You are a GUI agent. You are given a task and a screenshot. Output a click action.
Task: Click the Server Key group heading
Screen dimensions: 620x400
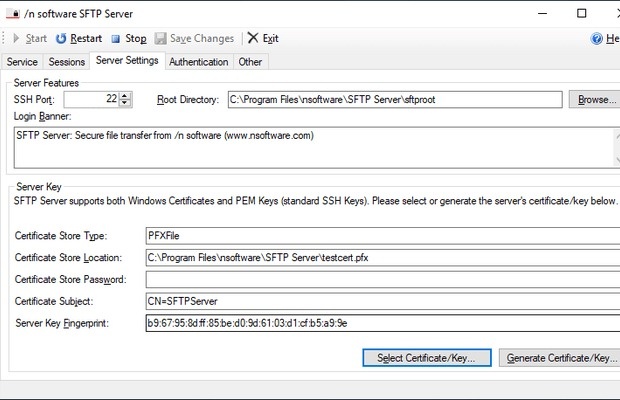[39, 187]
